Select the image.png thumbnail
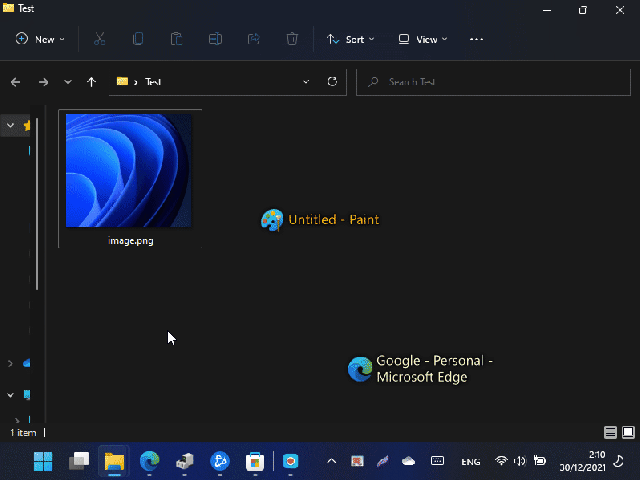Viewport: 640px width, 480px height. [129, 170]
